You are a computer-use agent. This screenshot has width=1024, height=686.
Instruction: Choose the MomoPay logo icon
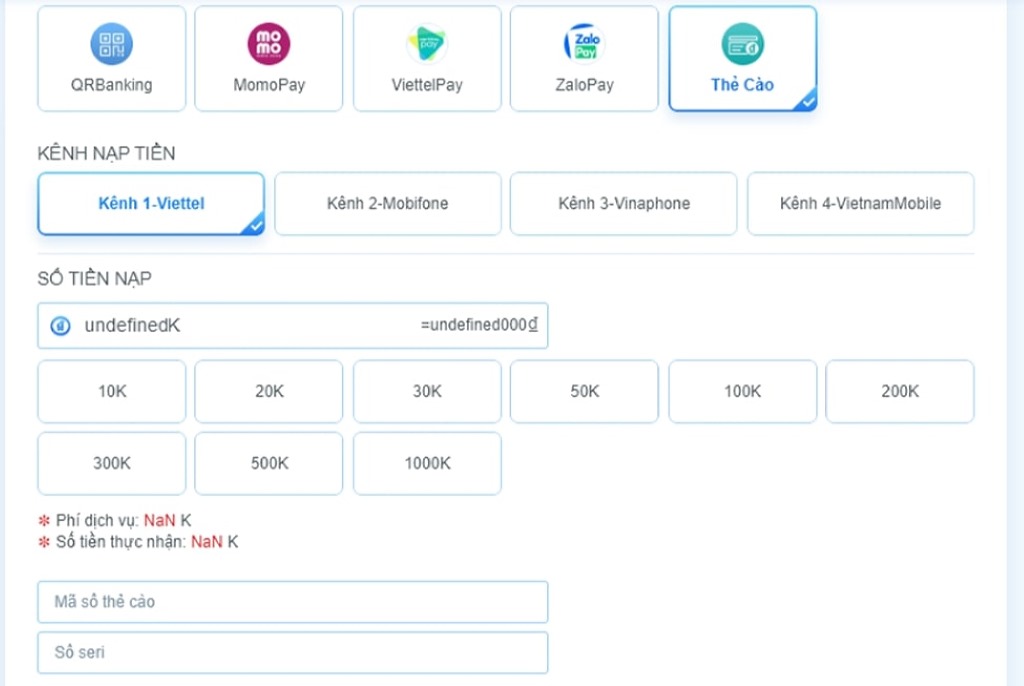pyautogui.click(x=269, y=44)
